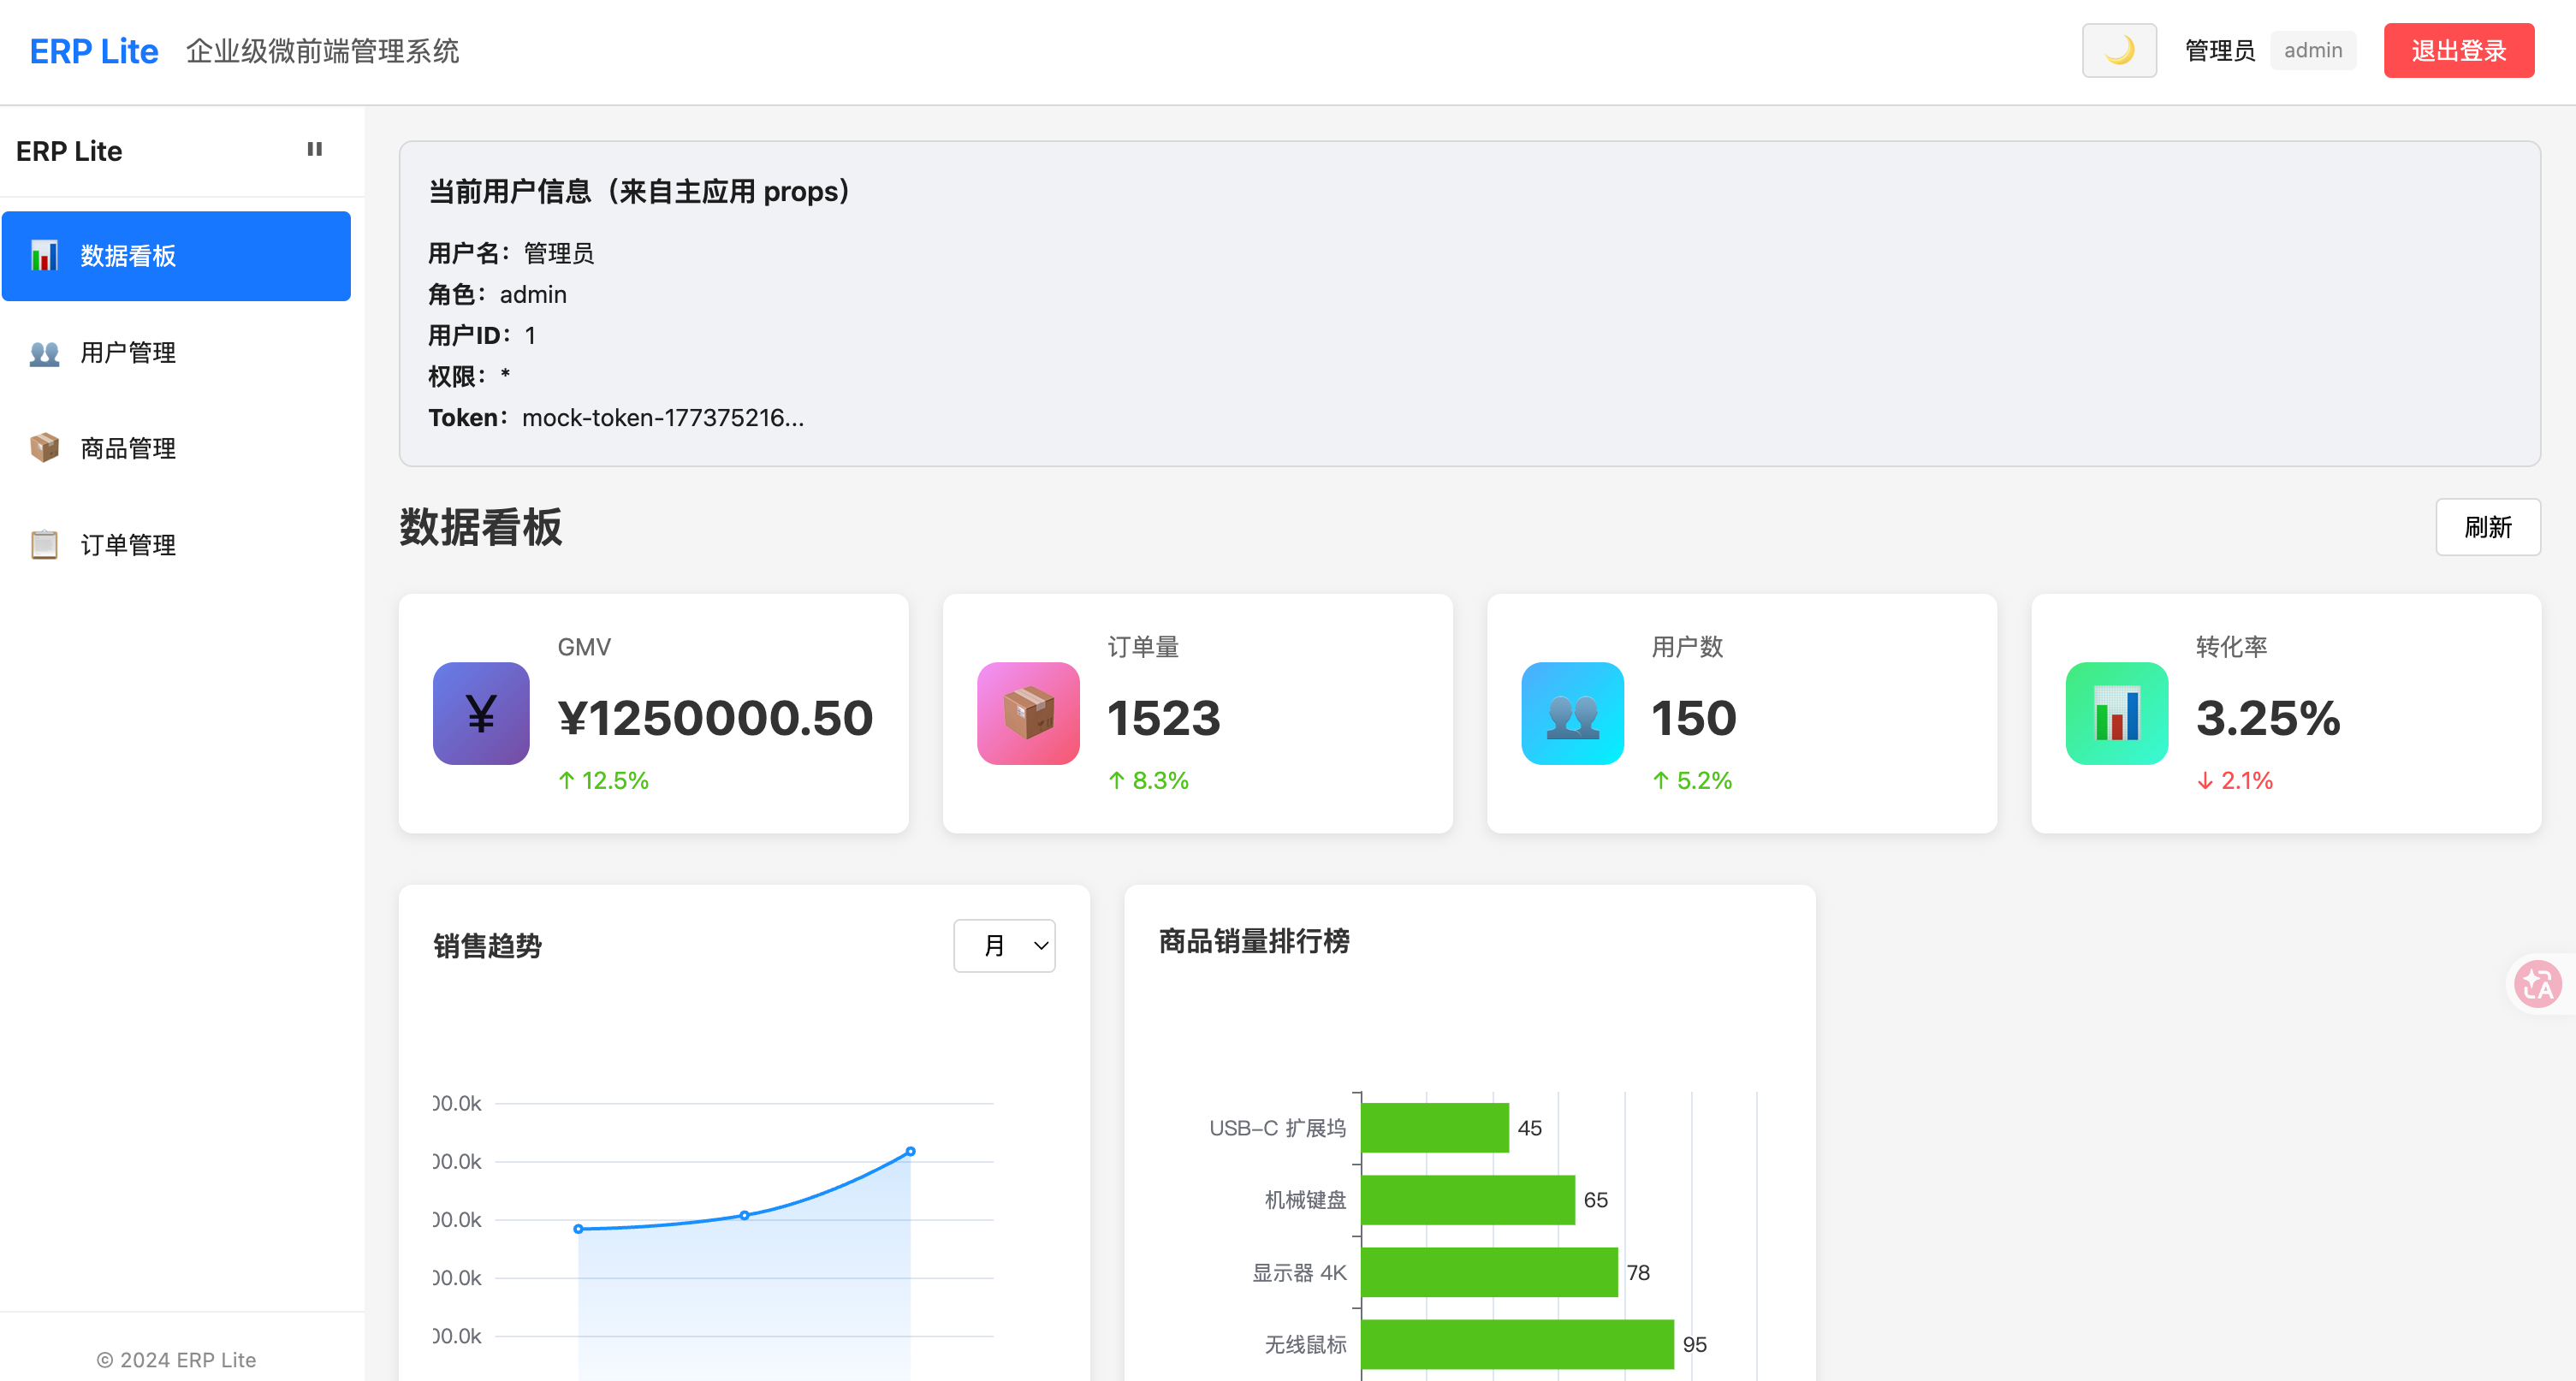Open 商品管理 menu item
The image size is (2576, 1381).
176,448
